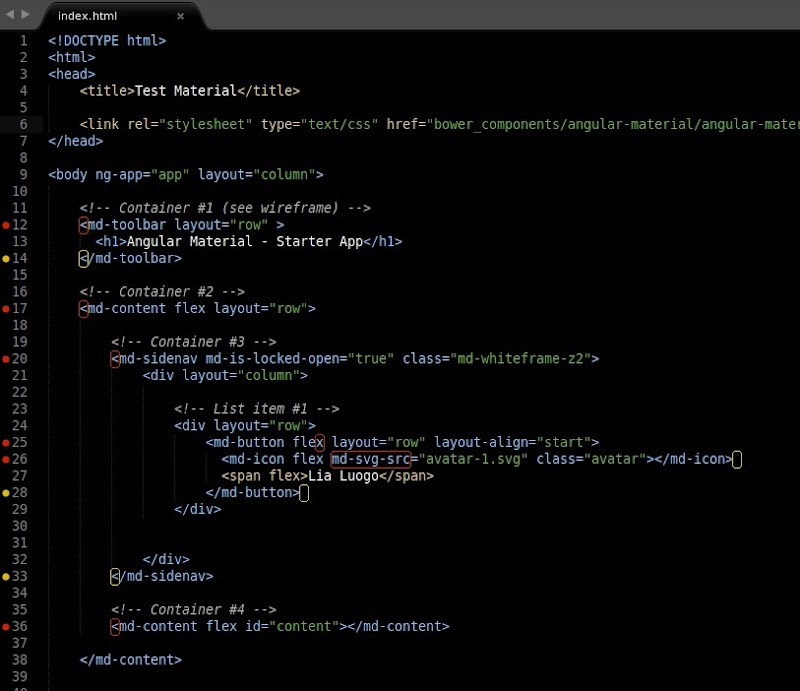Click red error marker on line 26
Viewport: 800px width, 691px height.
point(6,460)
